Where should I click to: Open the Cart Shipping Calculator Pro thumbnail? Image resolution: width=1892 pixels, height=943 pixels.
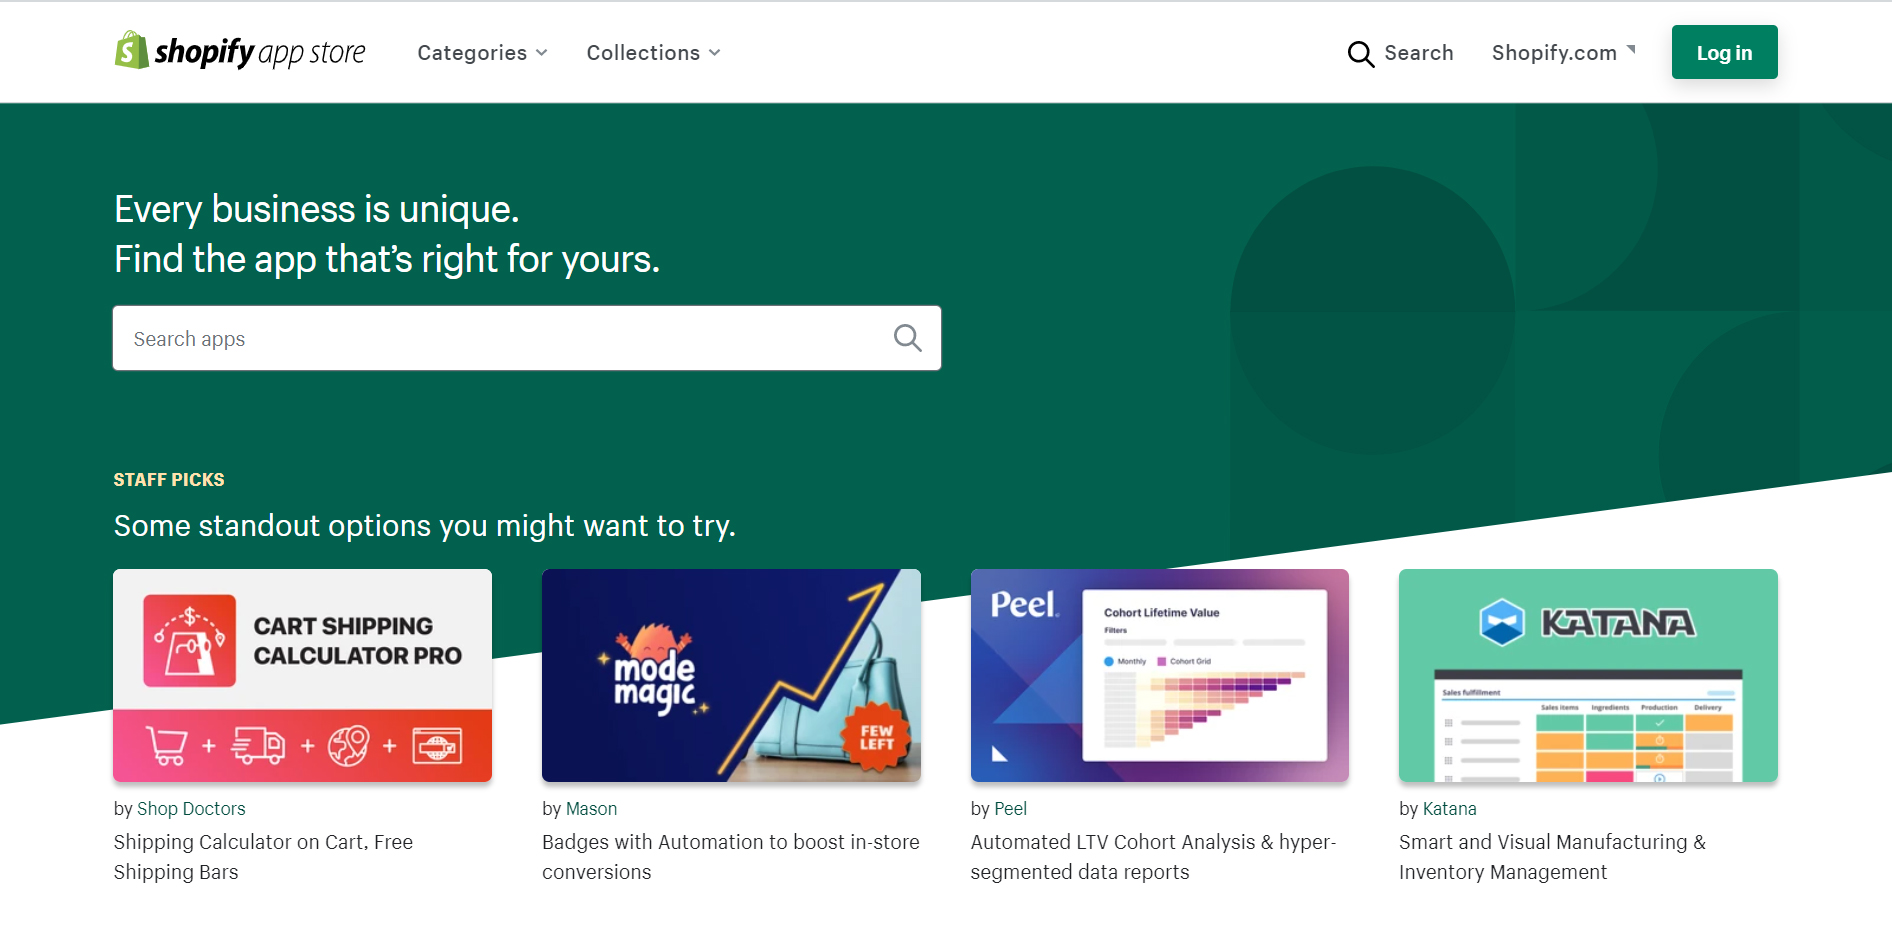pos(302,675)
